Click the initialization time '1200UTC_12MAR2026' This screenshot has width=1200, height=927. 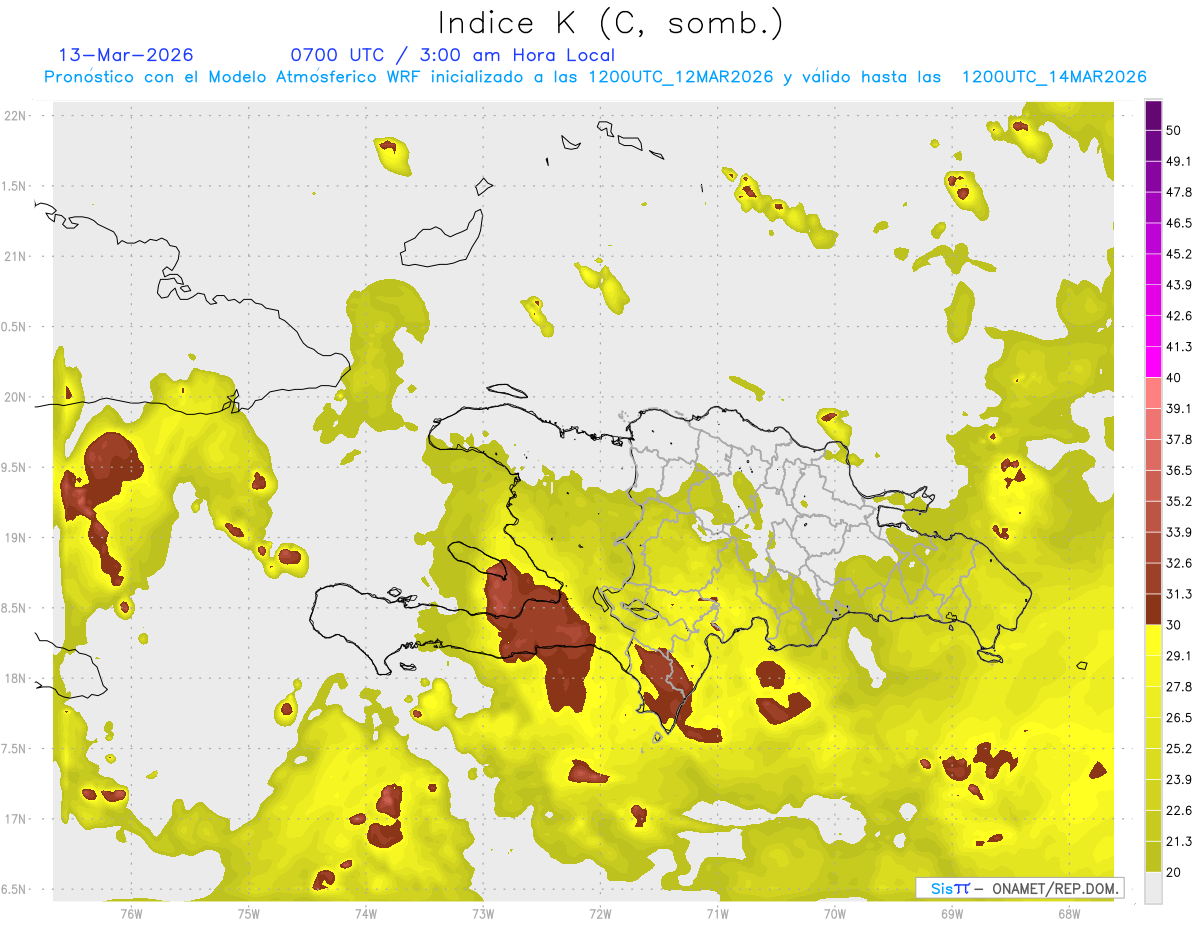pos(681,77)
